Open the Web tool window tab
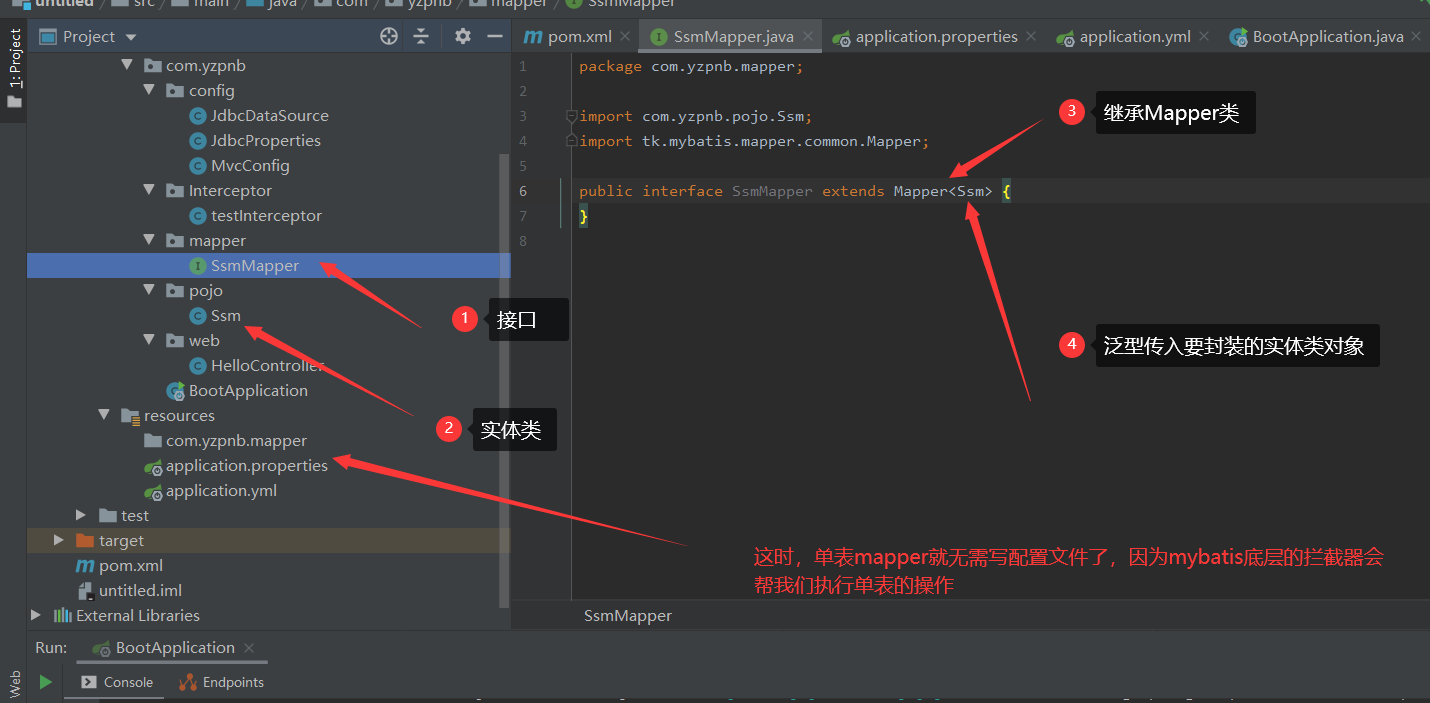 coord(14,684)
